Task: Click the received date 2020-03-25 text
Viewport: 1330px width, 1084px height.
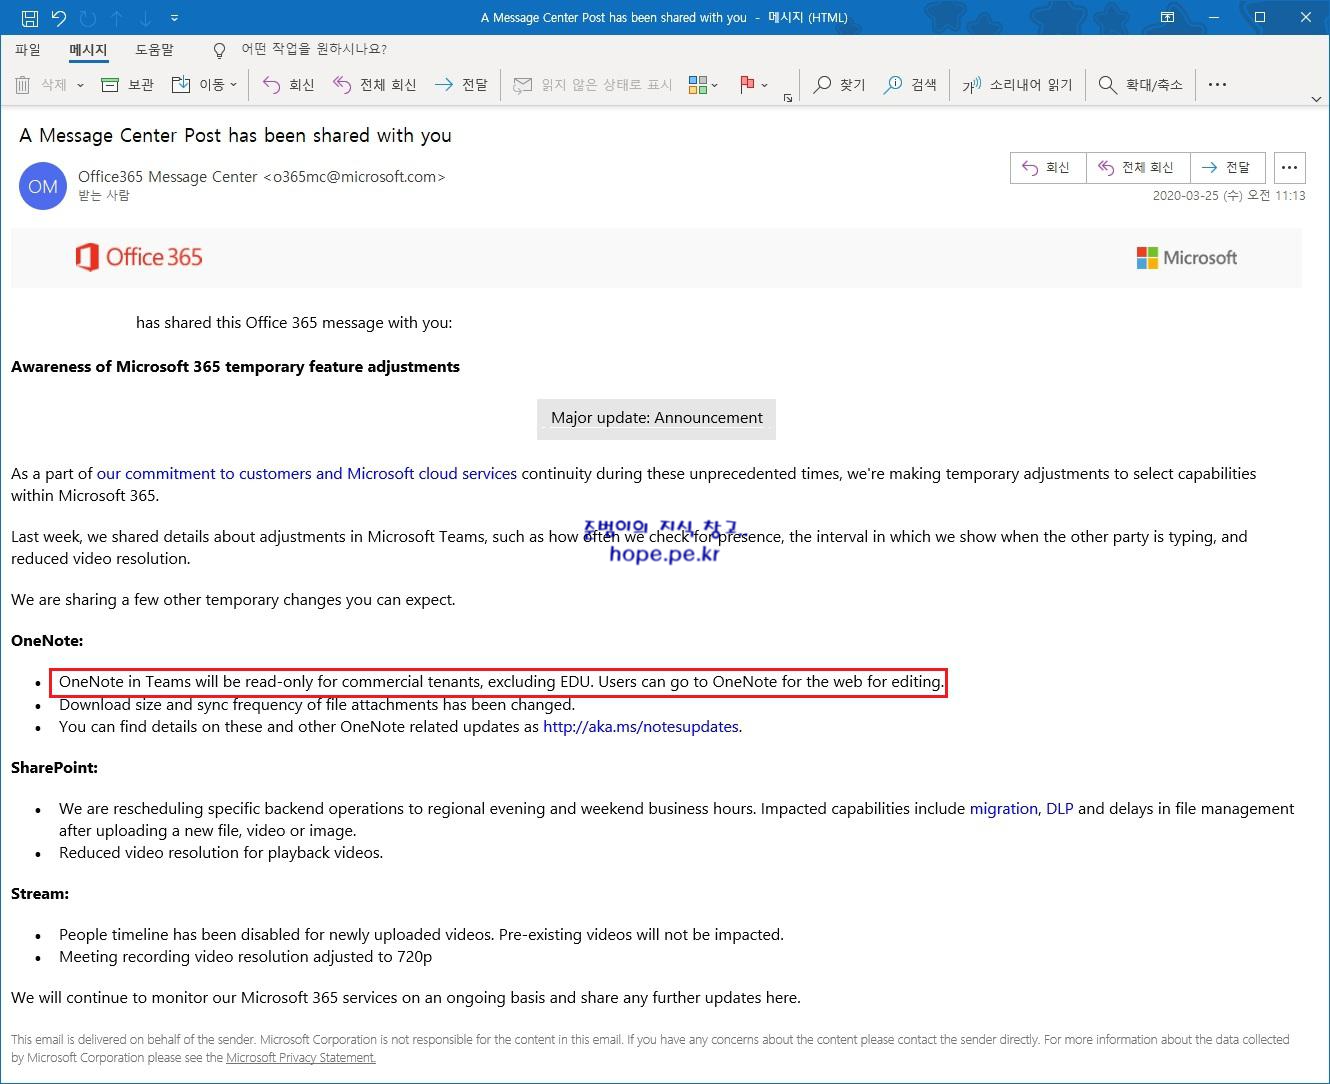Action: (x=1229, y=196)
